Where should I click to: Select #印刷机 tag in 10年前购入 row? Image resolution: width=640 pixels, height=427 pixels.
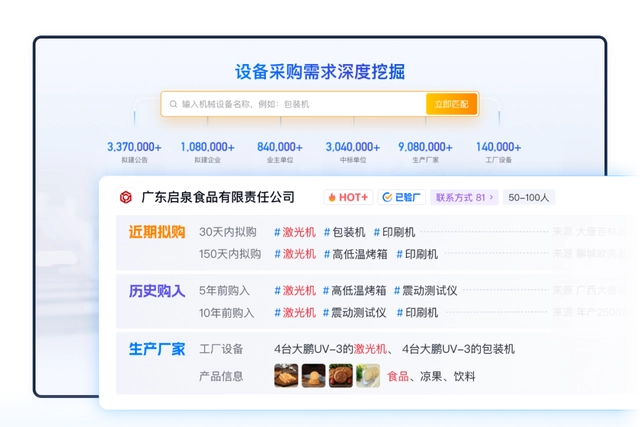coord(417,313)
